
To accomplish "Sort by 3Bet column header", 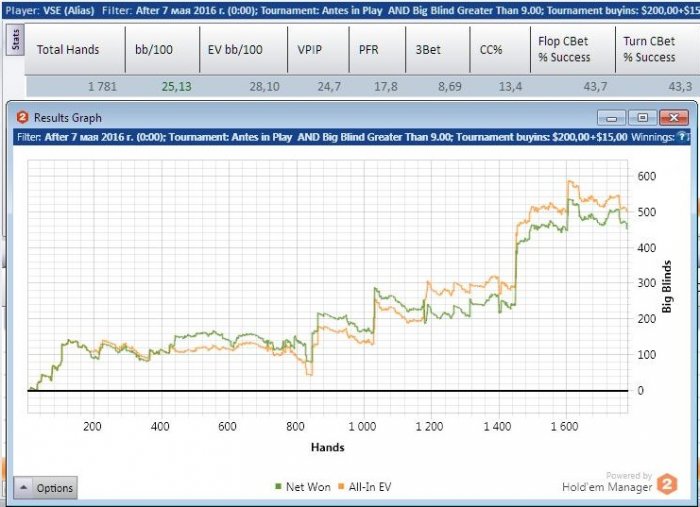I will tap(438, 50).
